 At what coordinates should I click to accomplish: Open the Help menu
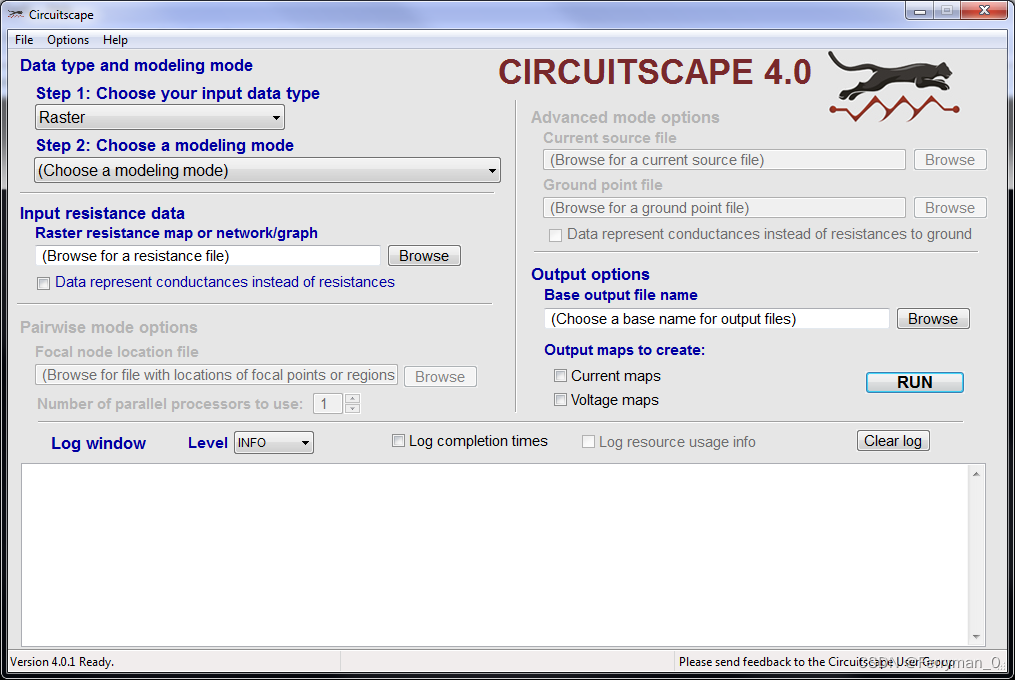115,40
